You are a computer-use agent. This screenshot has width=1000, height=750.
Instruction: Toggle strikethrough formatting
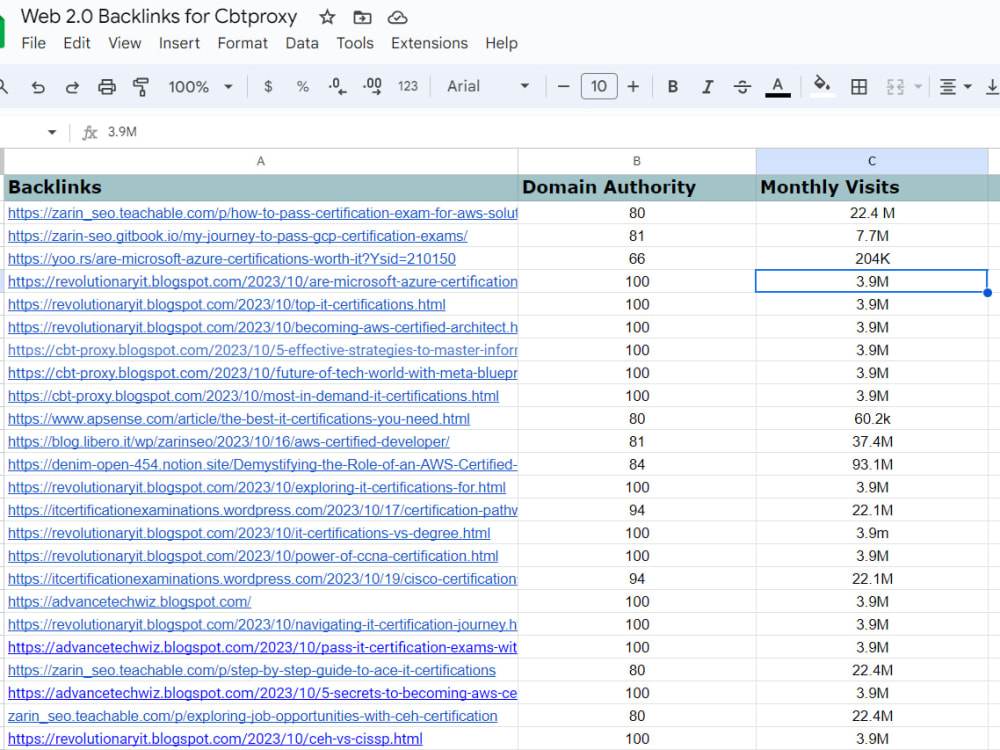click(x=742, y=87)
